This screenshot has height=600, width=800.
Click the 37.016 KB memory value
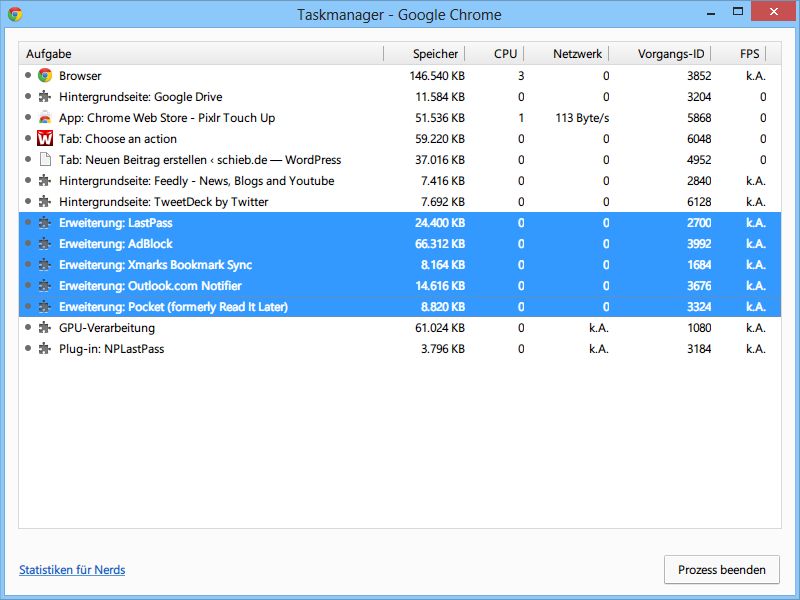pyautogui.click(x=440, y=159)
